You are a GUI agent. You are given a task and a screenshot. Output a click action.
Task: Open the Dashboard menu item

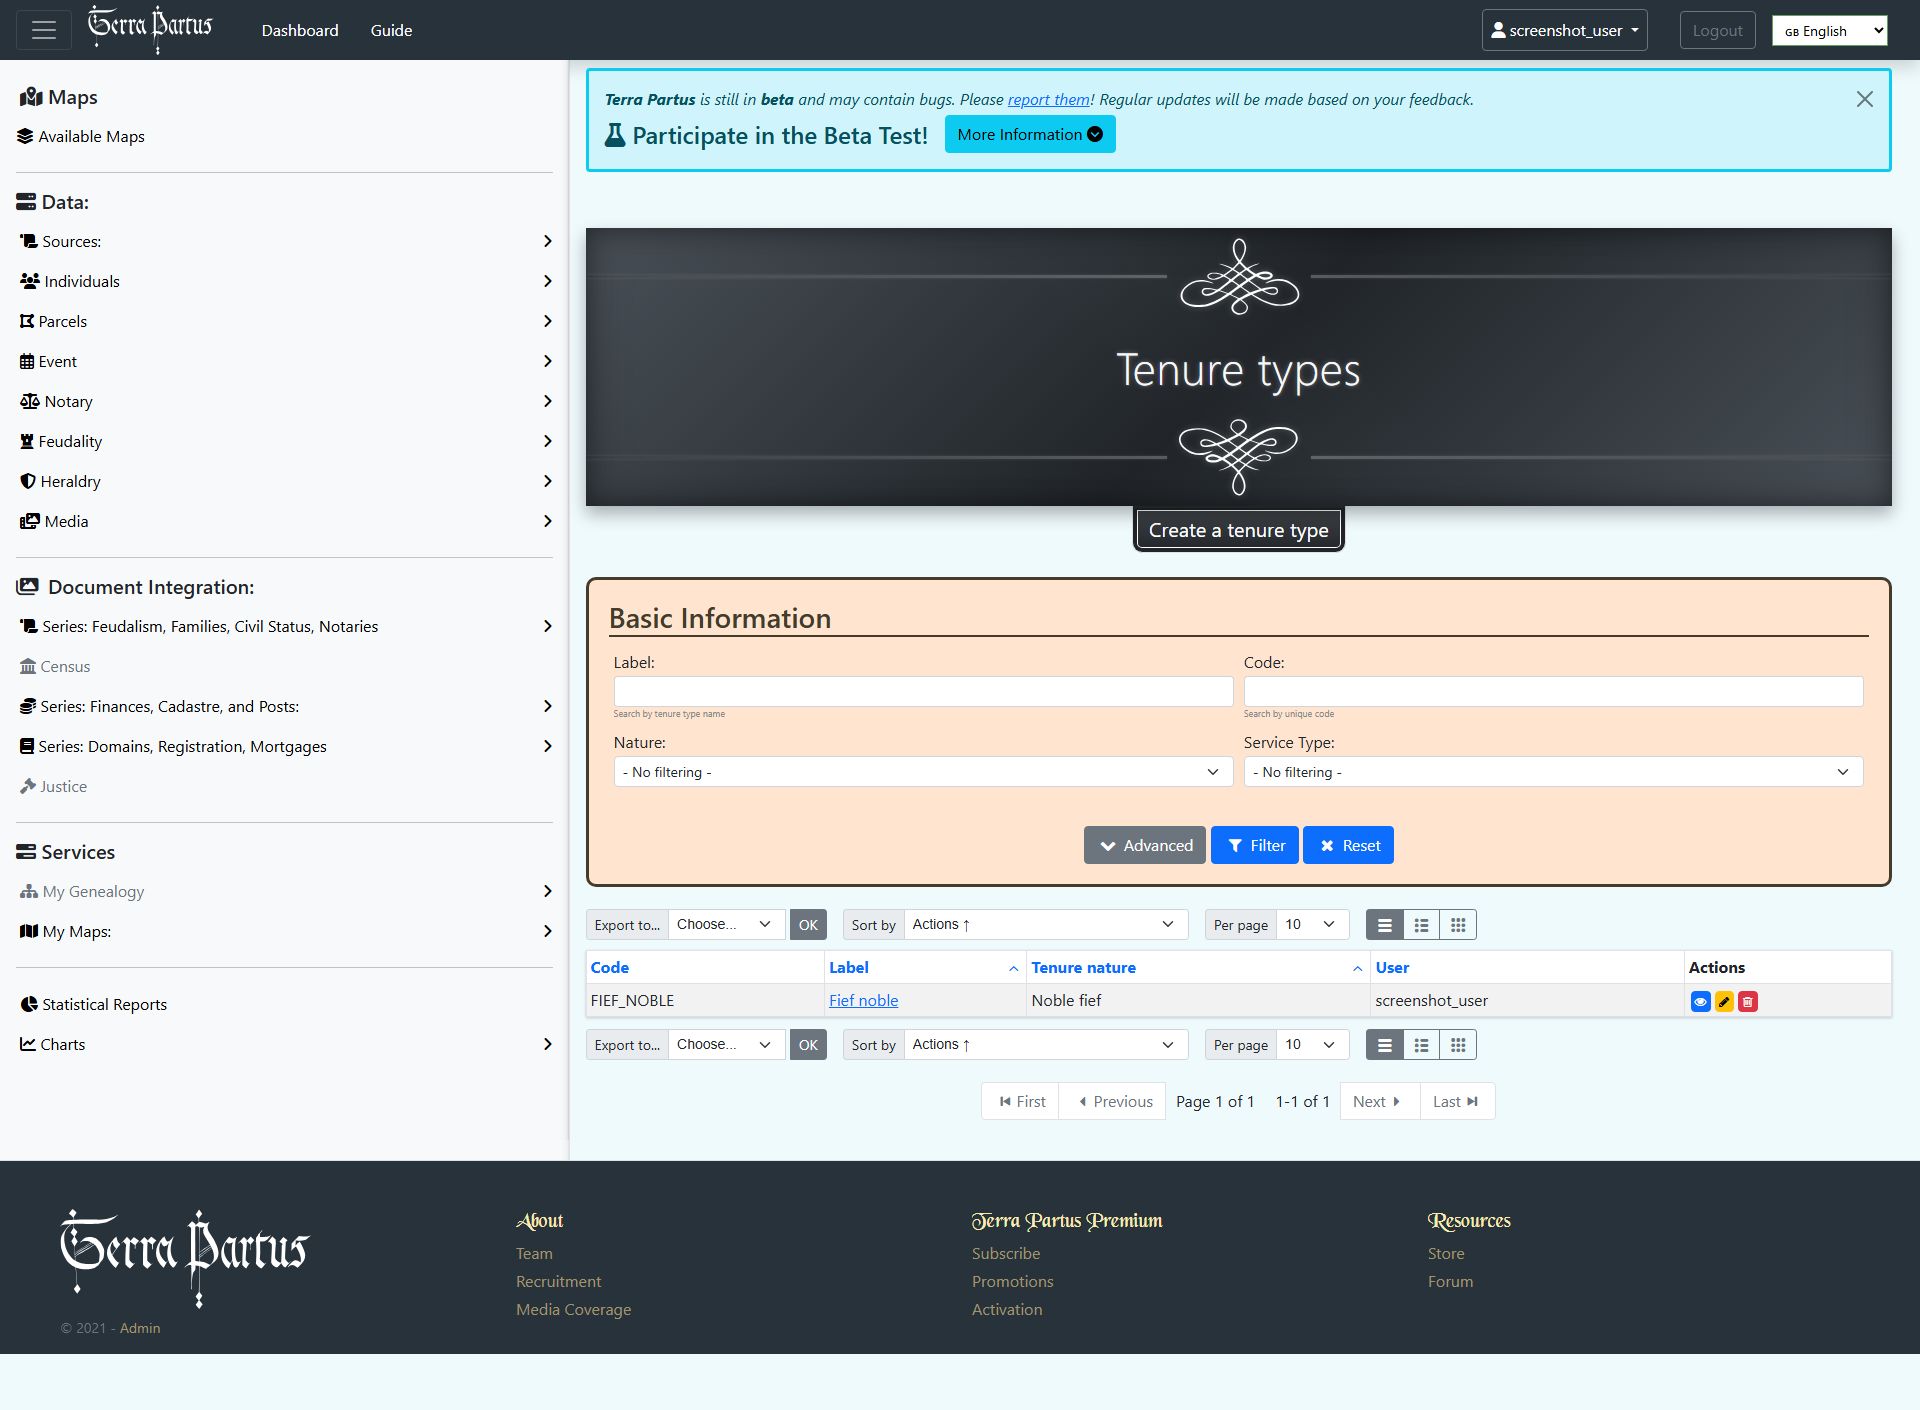pyautogui.click(x=300, y=30)
